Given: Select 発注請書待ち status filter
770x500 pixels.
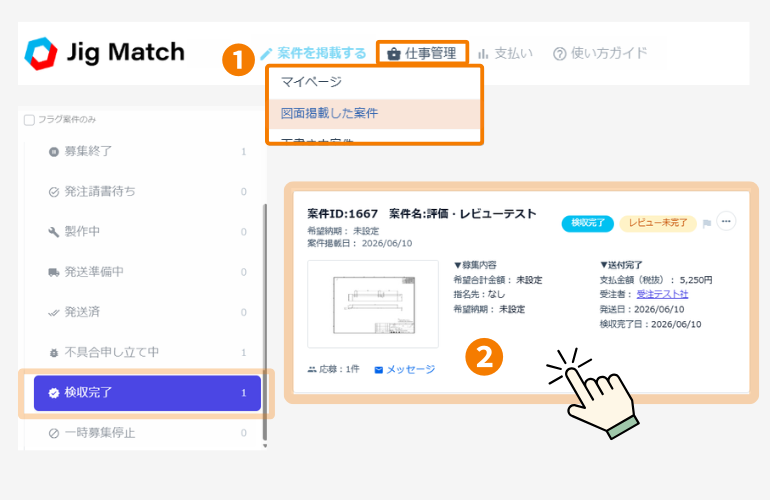Looking at the screenshot, I should (x=147, y=192).
